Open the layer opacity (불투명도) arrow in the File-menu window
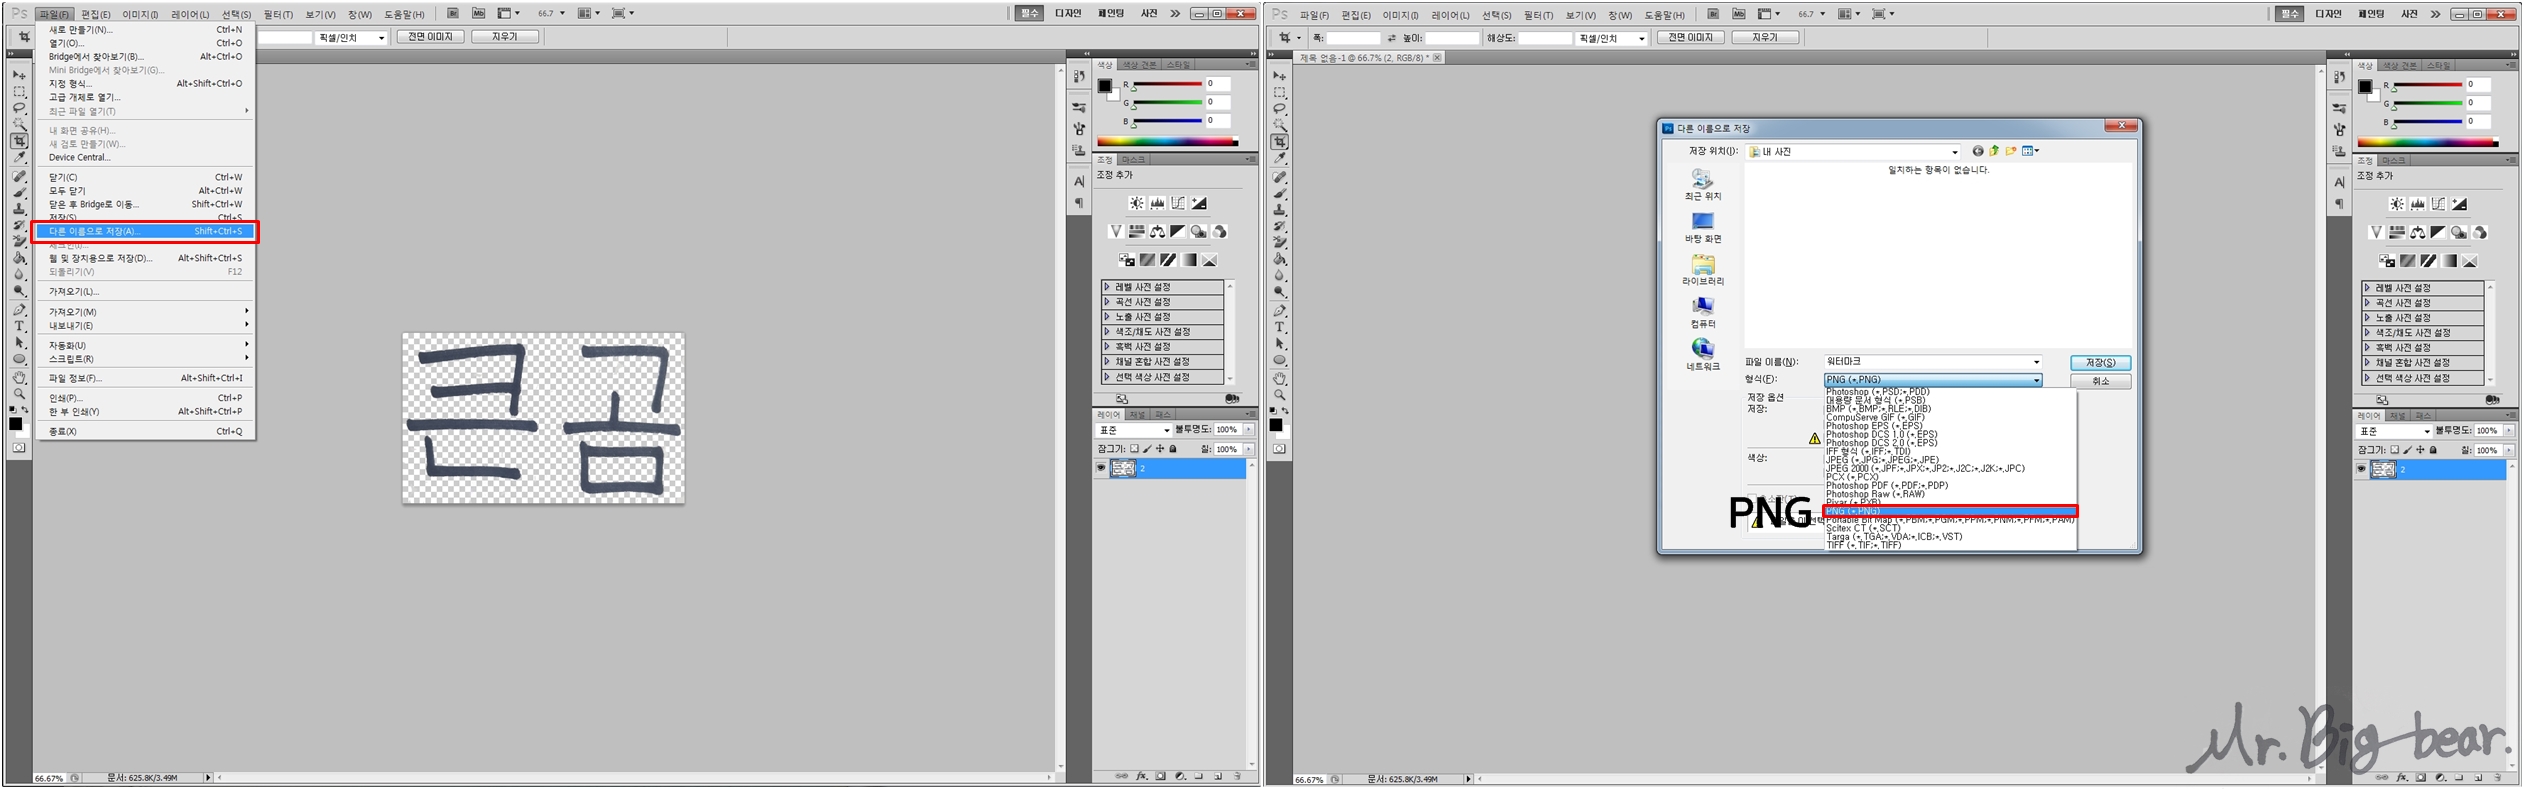This screenshot has height=789, width=2524. pyautogui.click(x=1249, y=430)
